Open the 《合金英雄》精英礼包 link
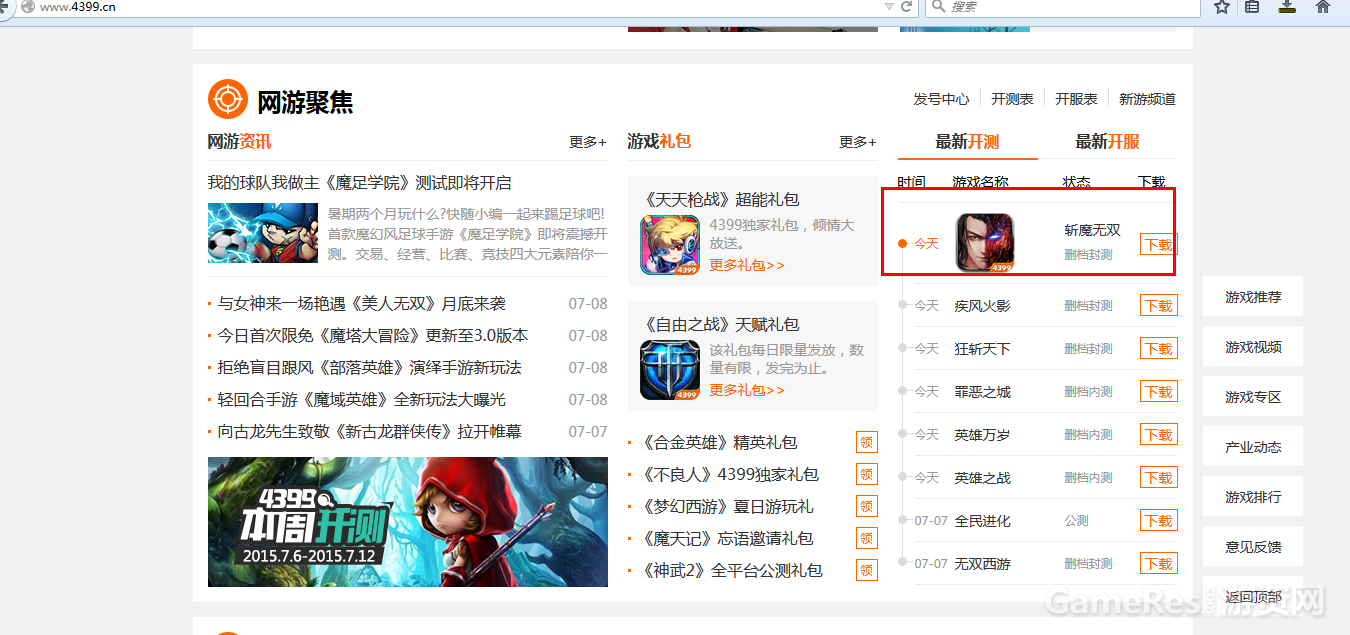Image resolution: width=1350 pixels, height=635 pixels. (x=717, y=443)
